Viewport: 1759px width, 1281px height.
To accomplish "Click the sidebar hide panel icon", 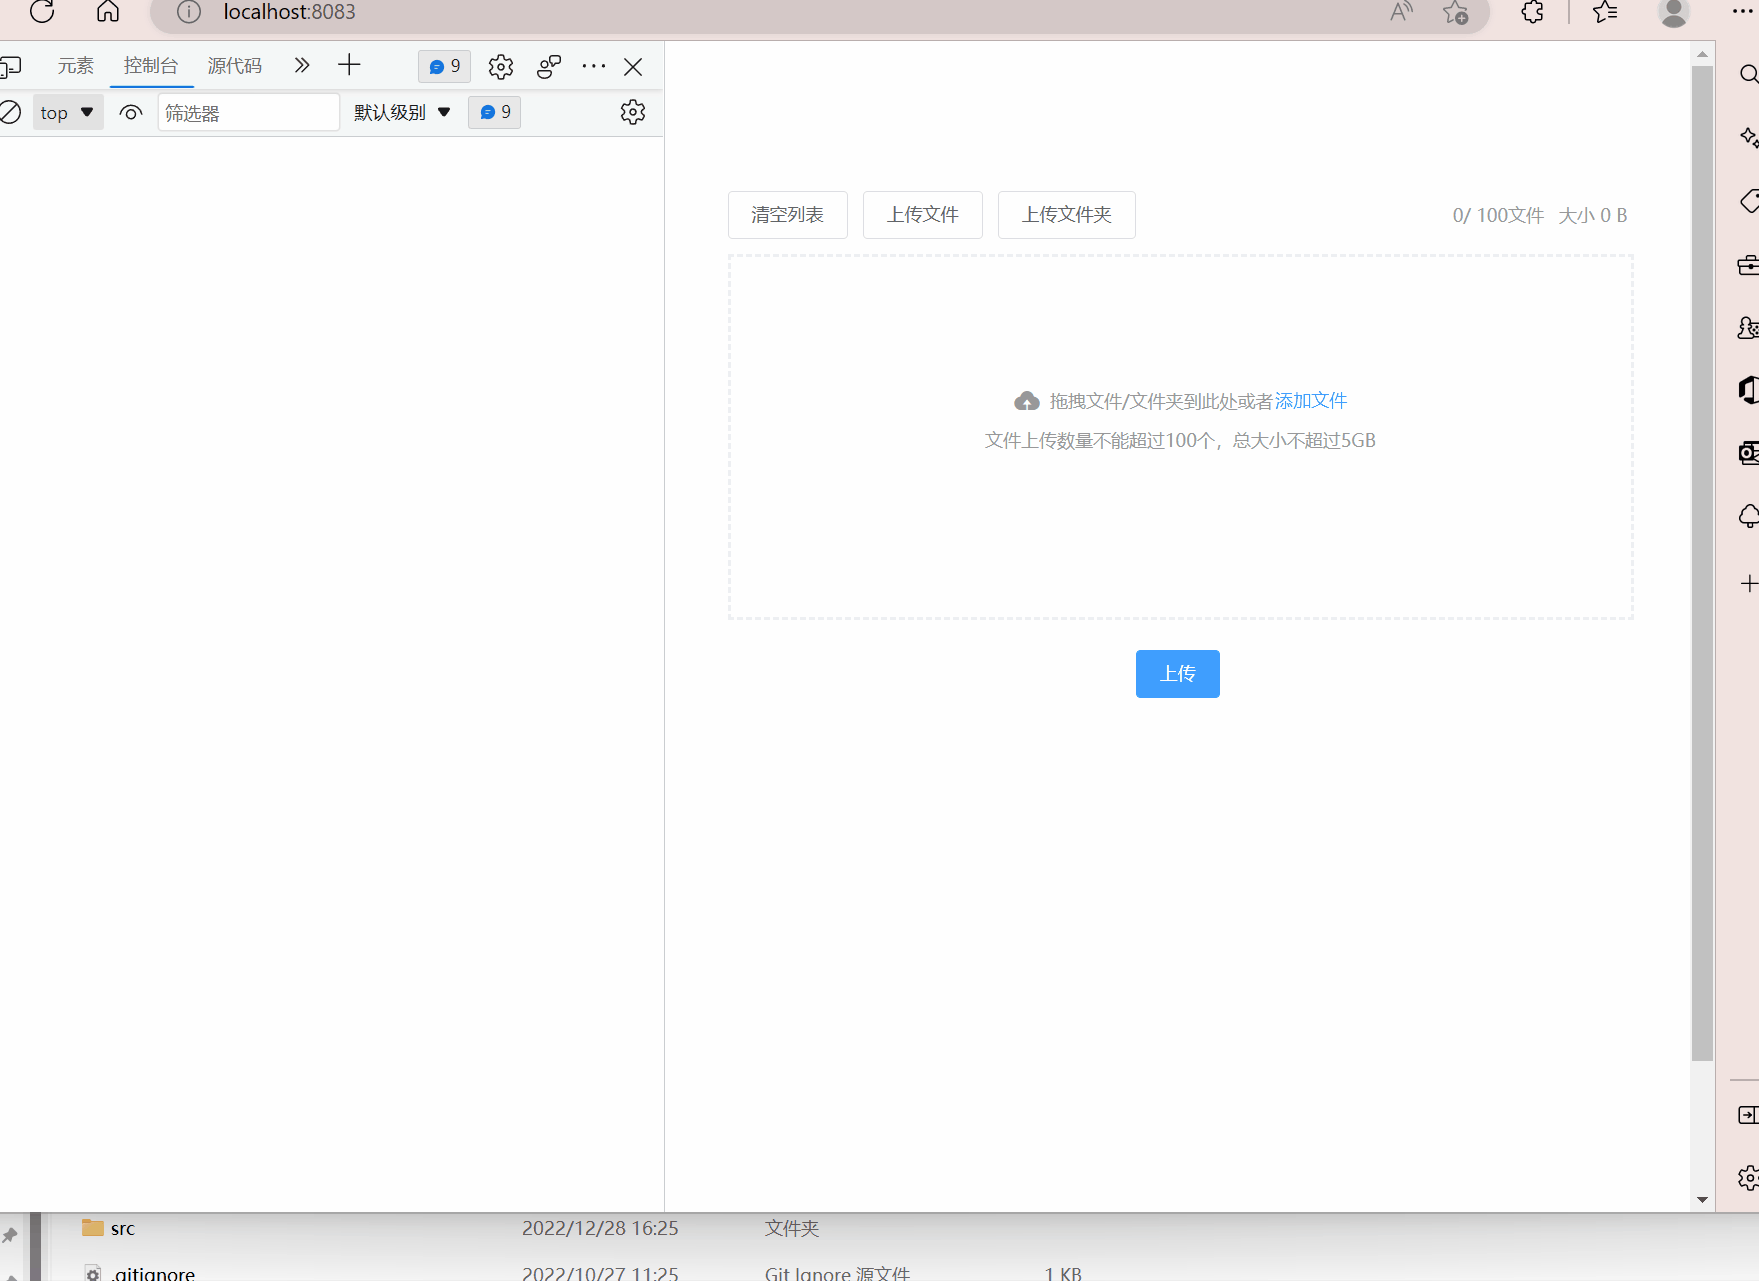I will [x=1748, y=1115].
